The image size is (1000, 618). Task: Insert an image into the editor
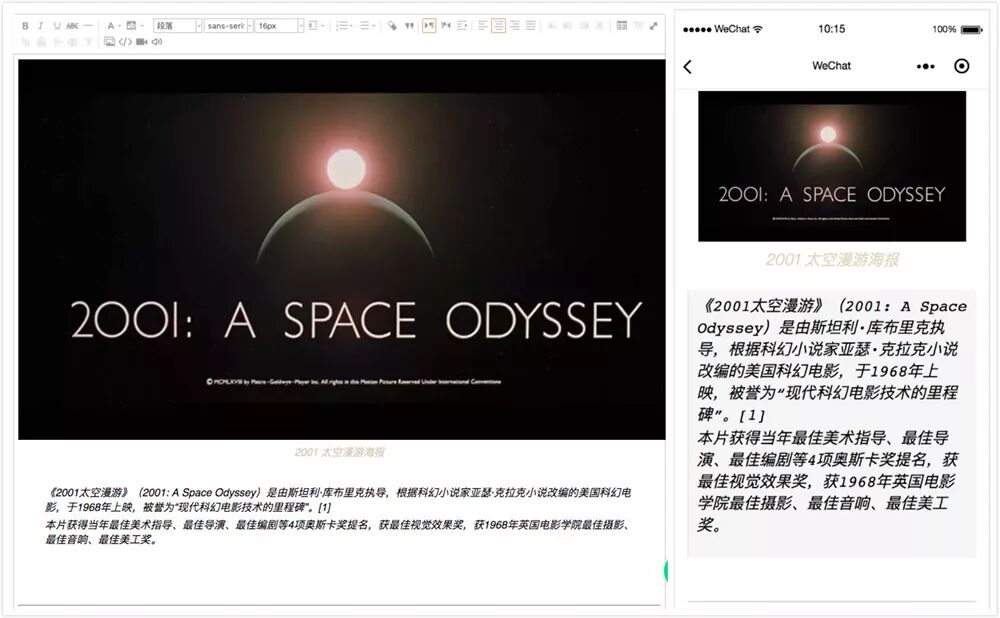[109, 42]
